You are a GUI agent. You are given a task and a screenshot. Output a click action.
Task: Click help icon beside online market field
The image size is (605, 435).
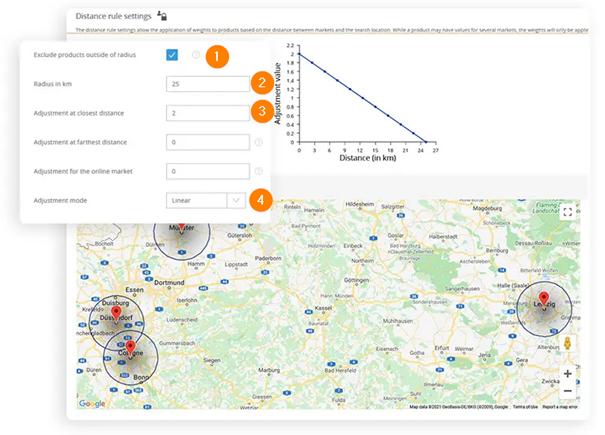[259, 171]
